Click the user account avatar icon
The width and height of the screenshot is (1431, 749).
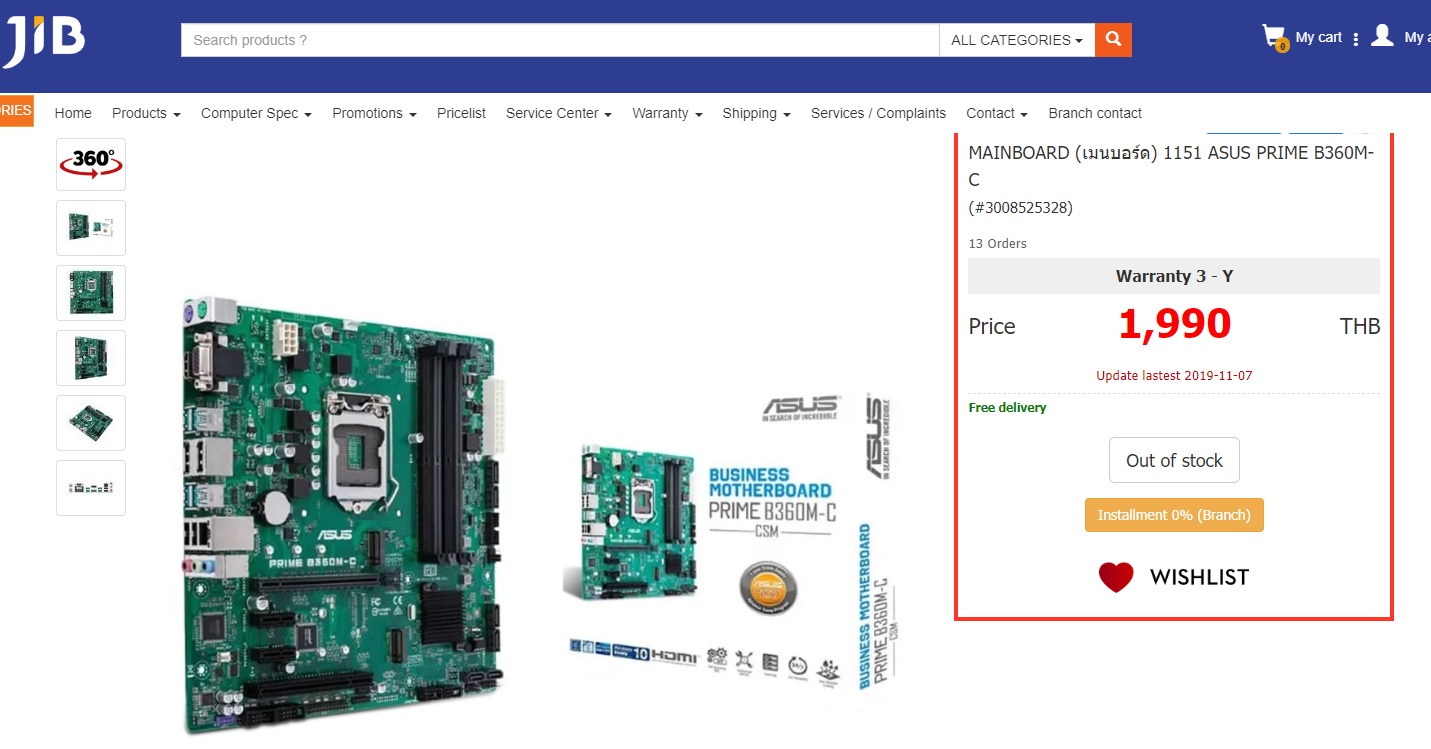click(1382, 37)
